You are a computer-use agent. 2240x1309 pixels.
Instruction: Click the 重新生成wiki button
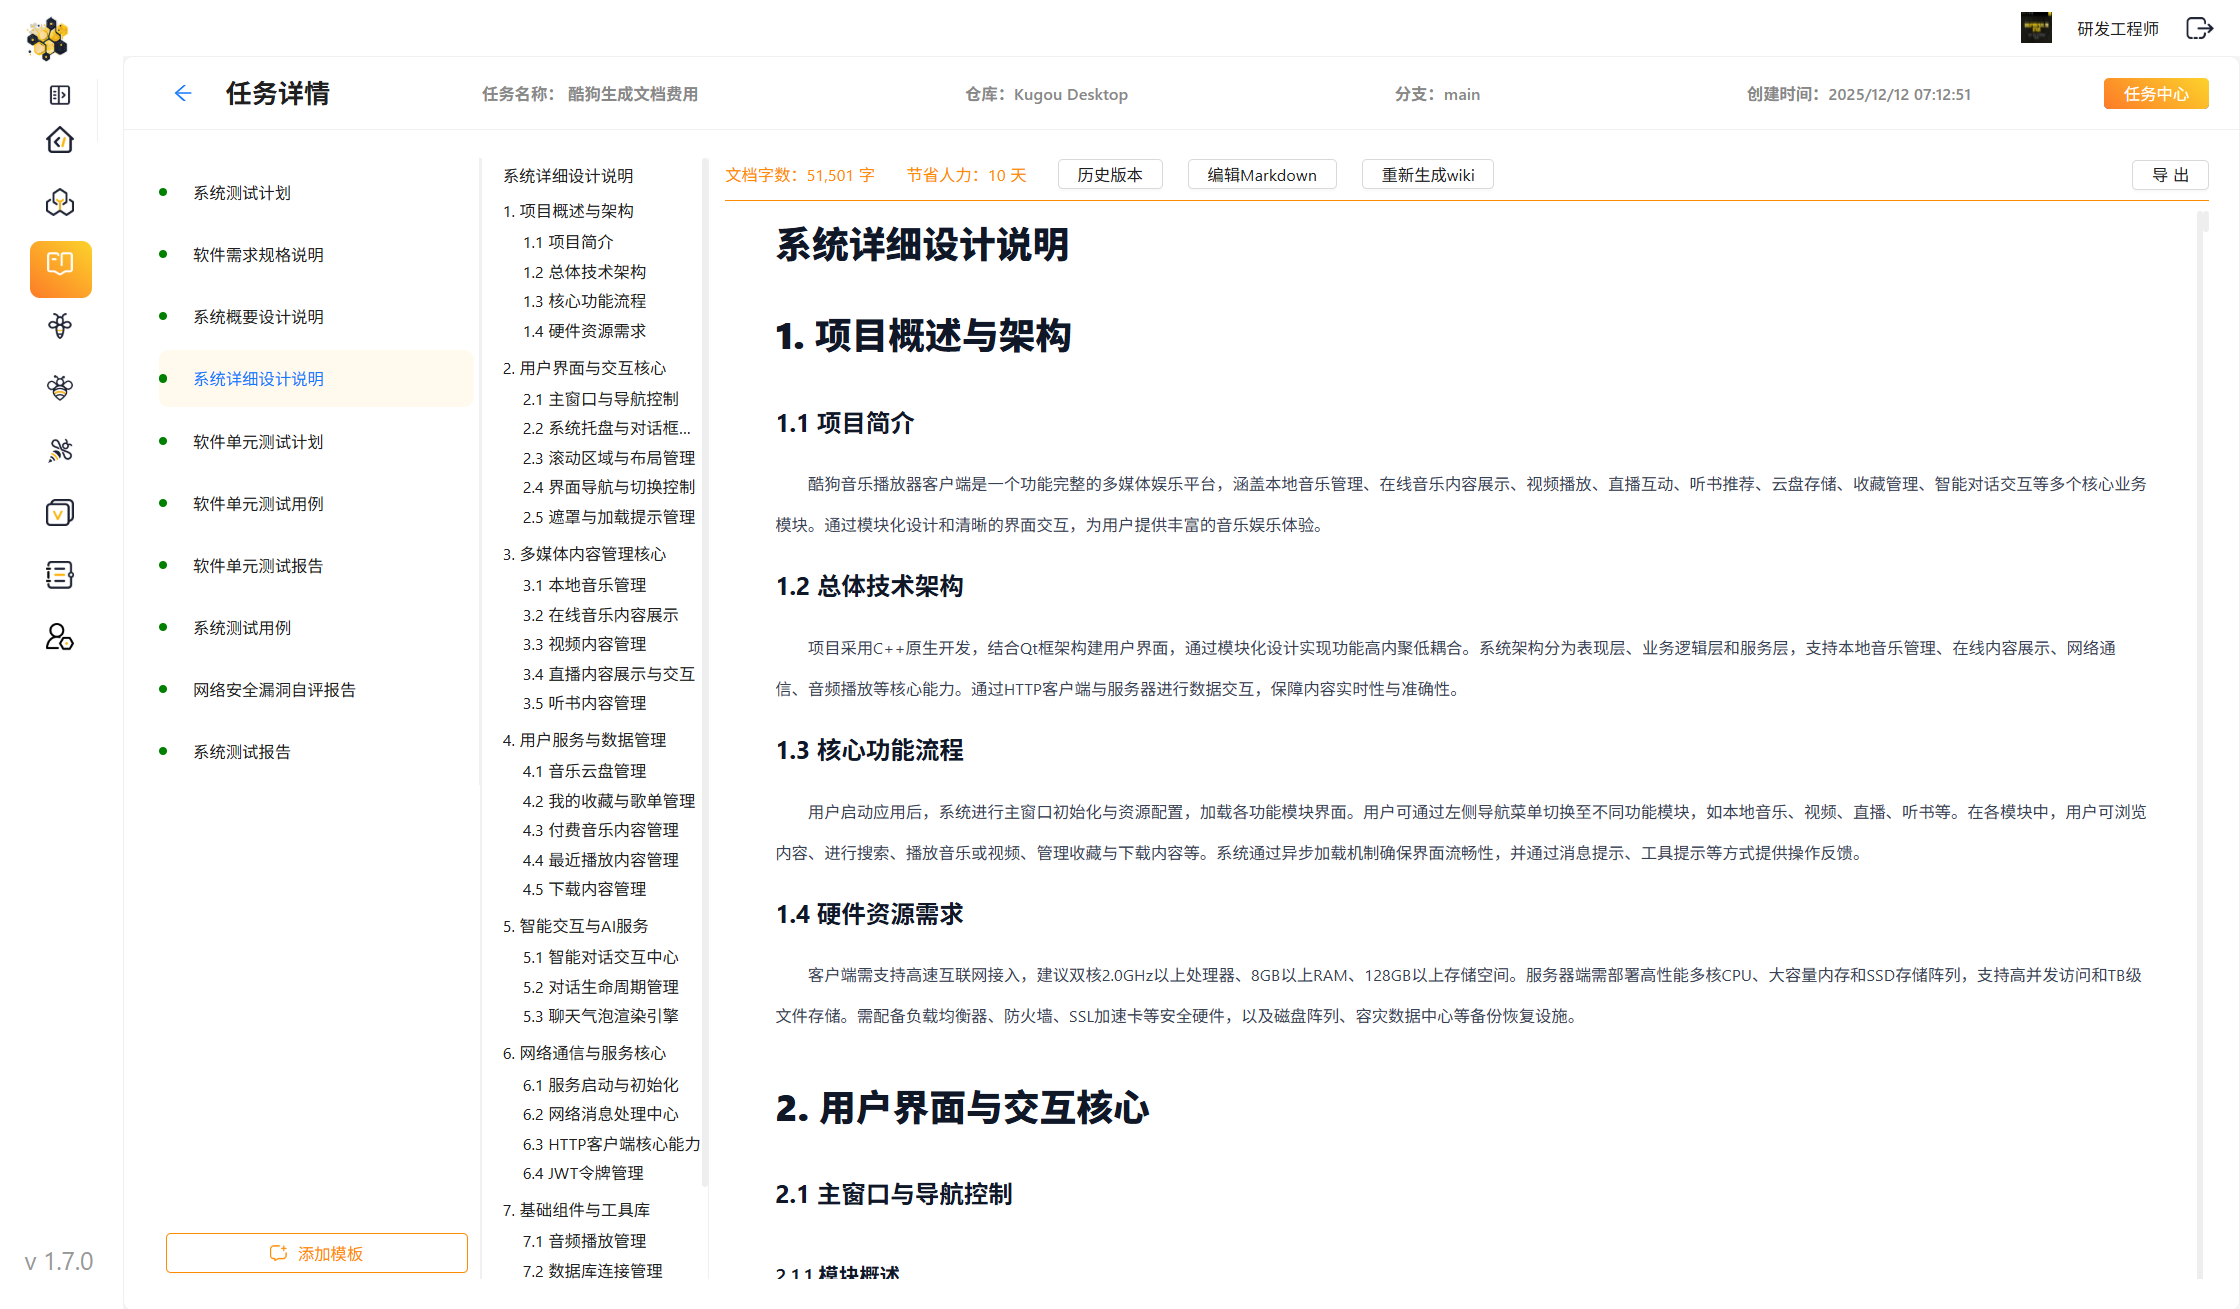point(1427,174)
